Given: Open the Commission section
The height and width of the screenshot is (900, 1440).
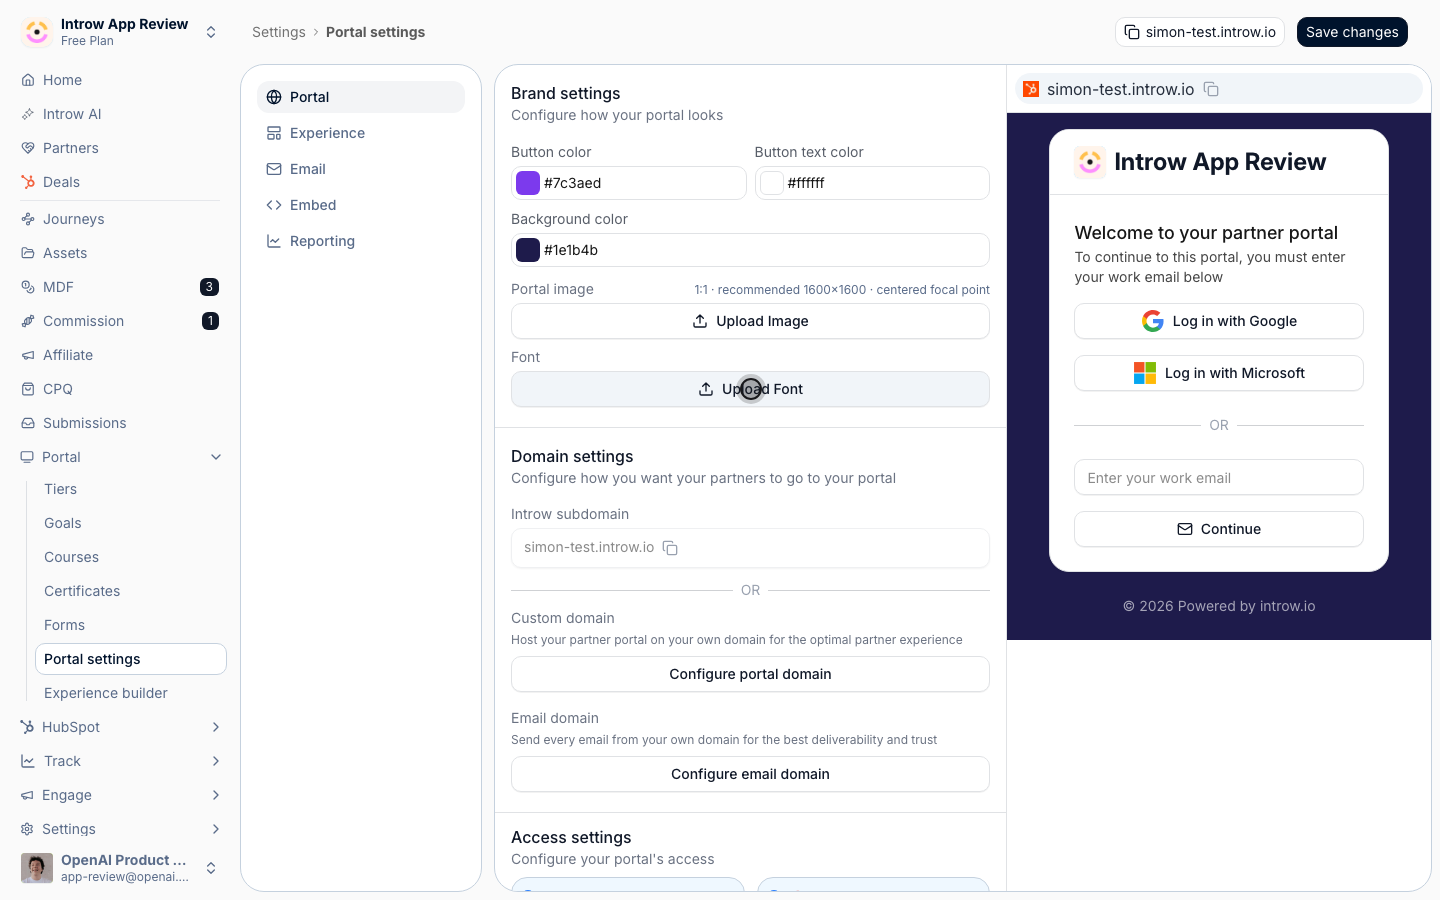Looking at the screenshot, I should [x=120, y=321].
